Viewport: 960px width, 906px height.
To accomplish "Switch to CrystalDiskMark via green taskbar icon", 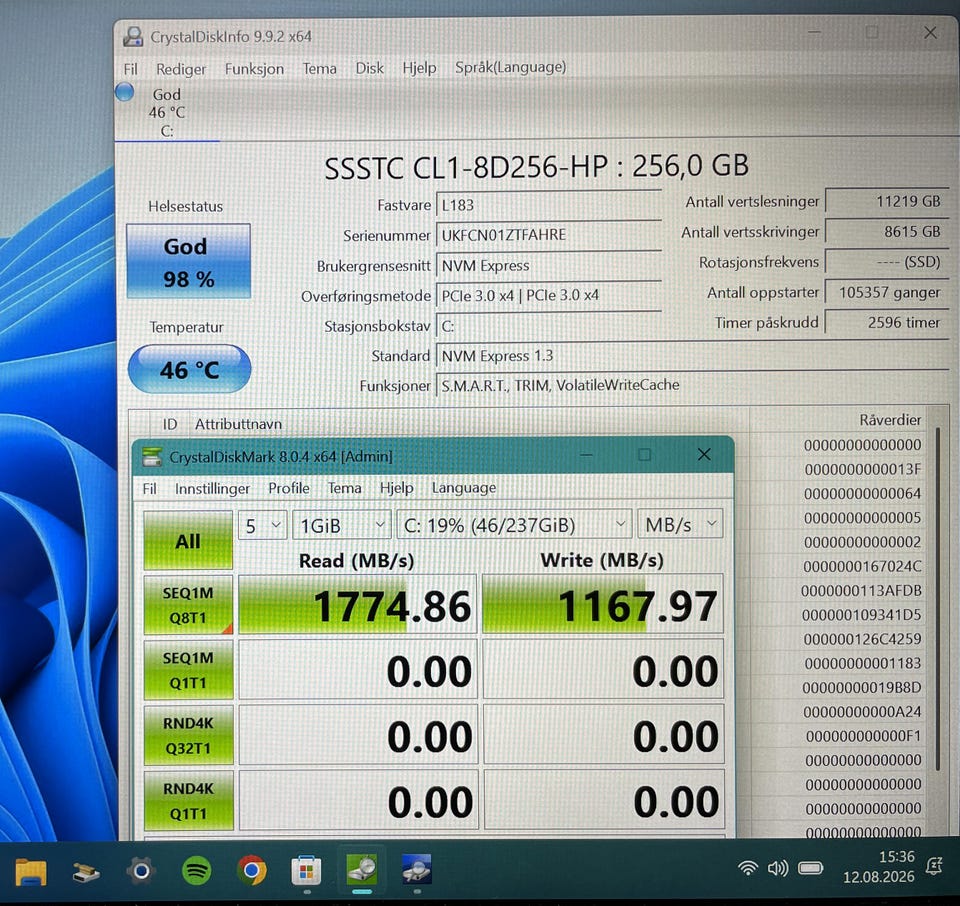I will click(x=361, y=869).
